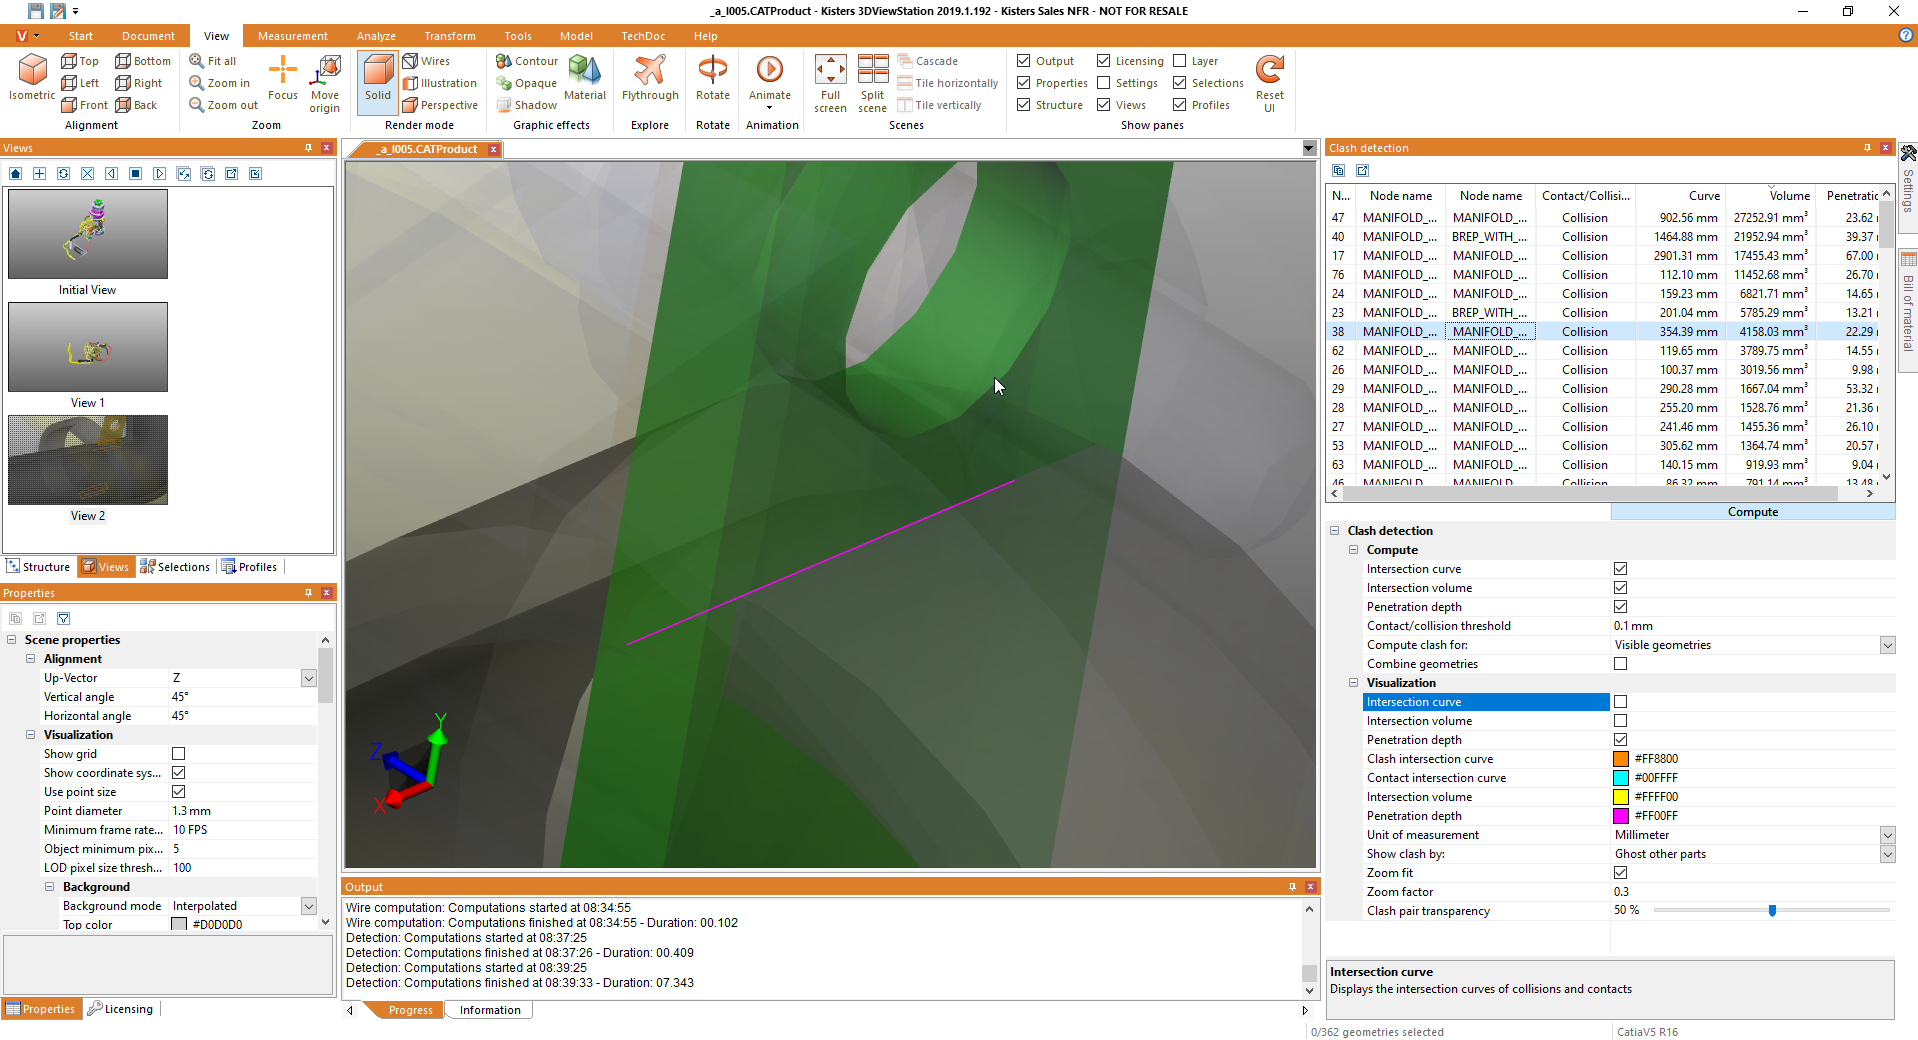Open Material graphic effects
Viewport: 1918px width, 1040px height.
pyautogui.click(x=585, y=78)
